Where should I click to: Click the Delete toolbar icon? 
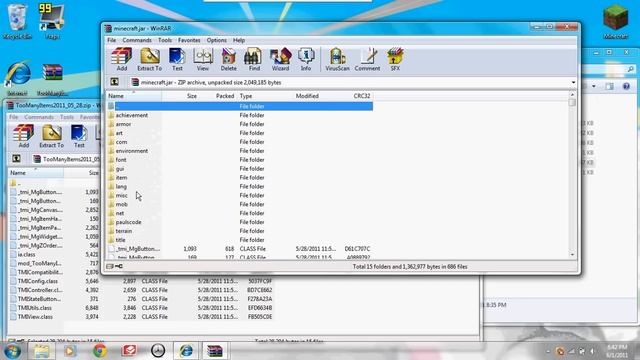click(229, 59)
